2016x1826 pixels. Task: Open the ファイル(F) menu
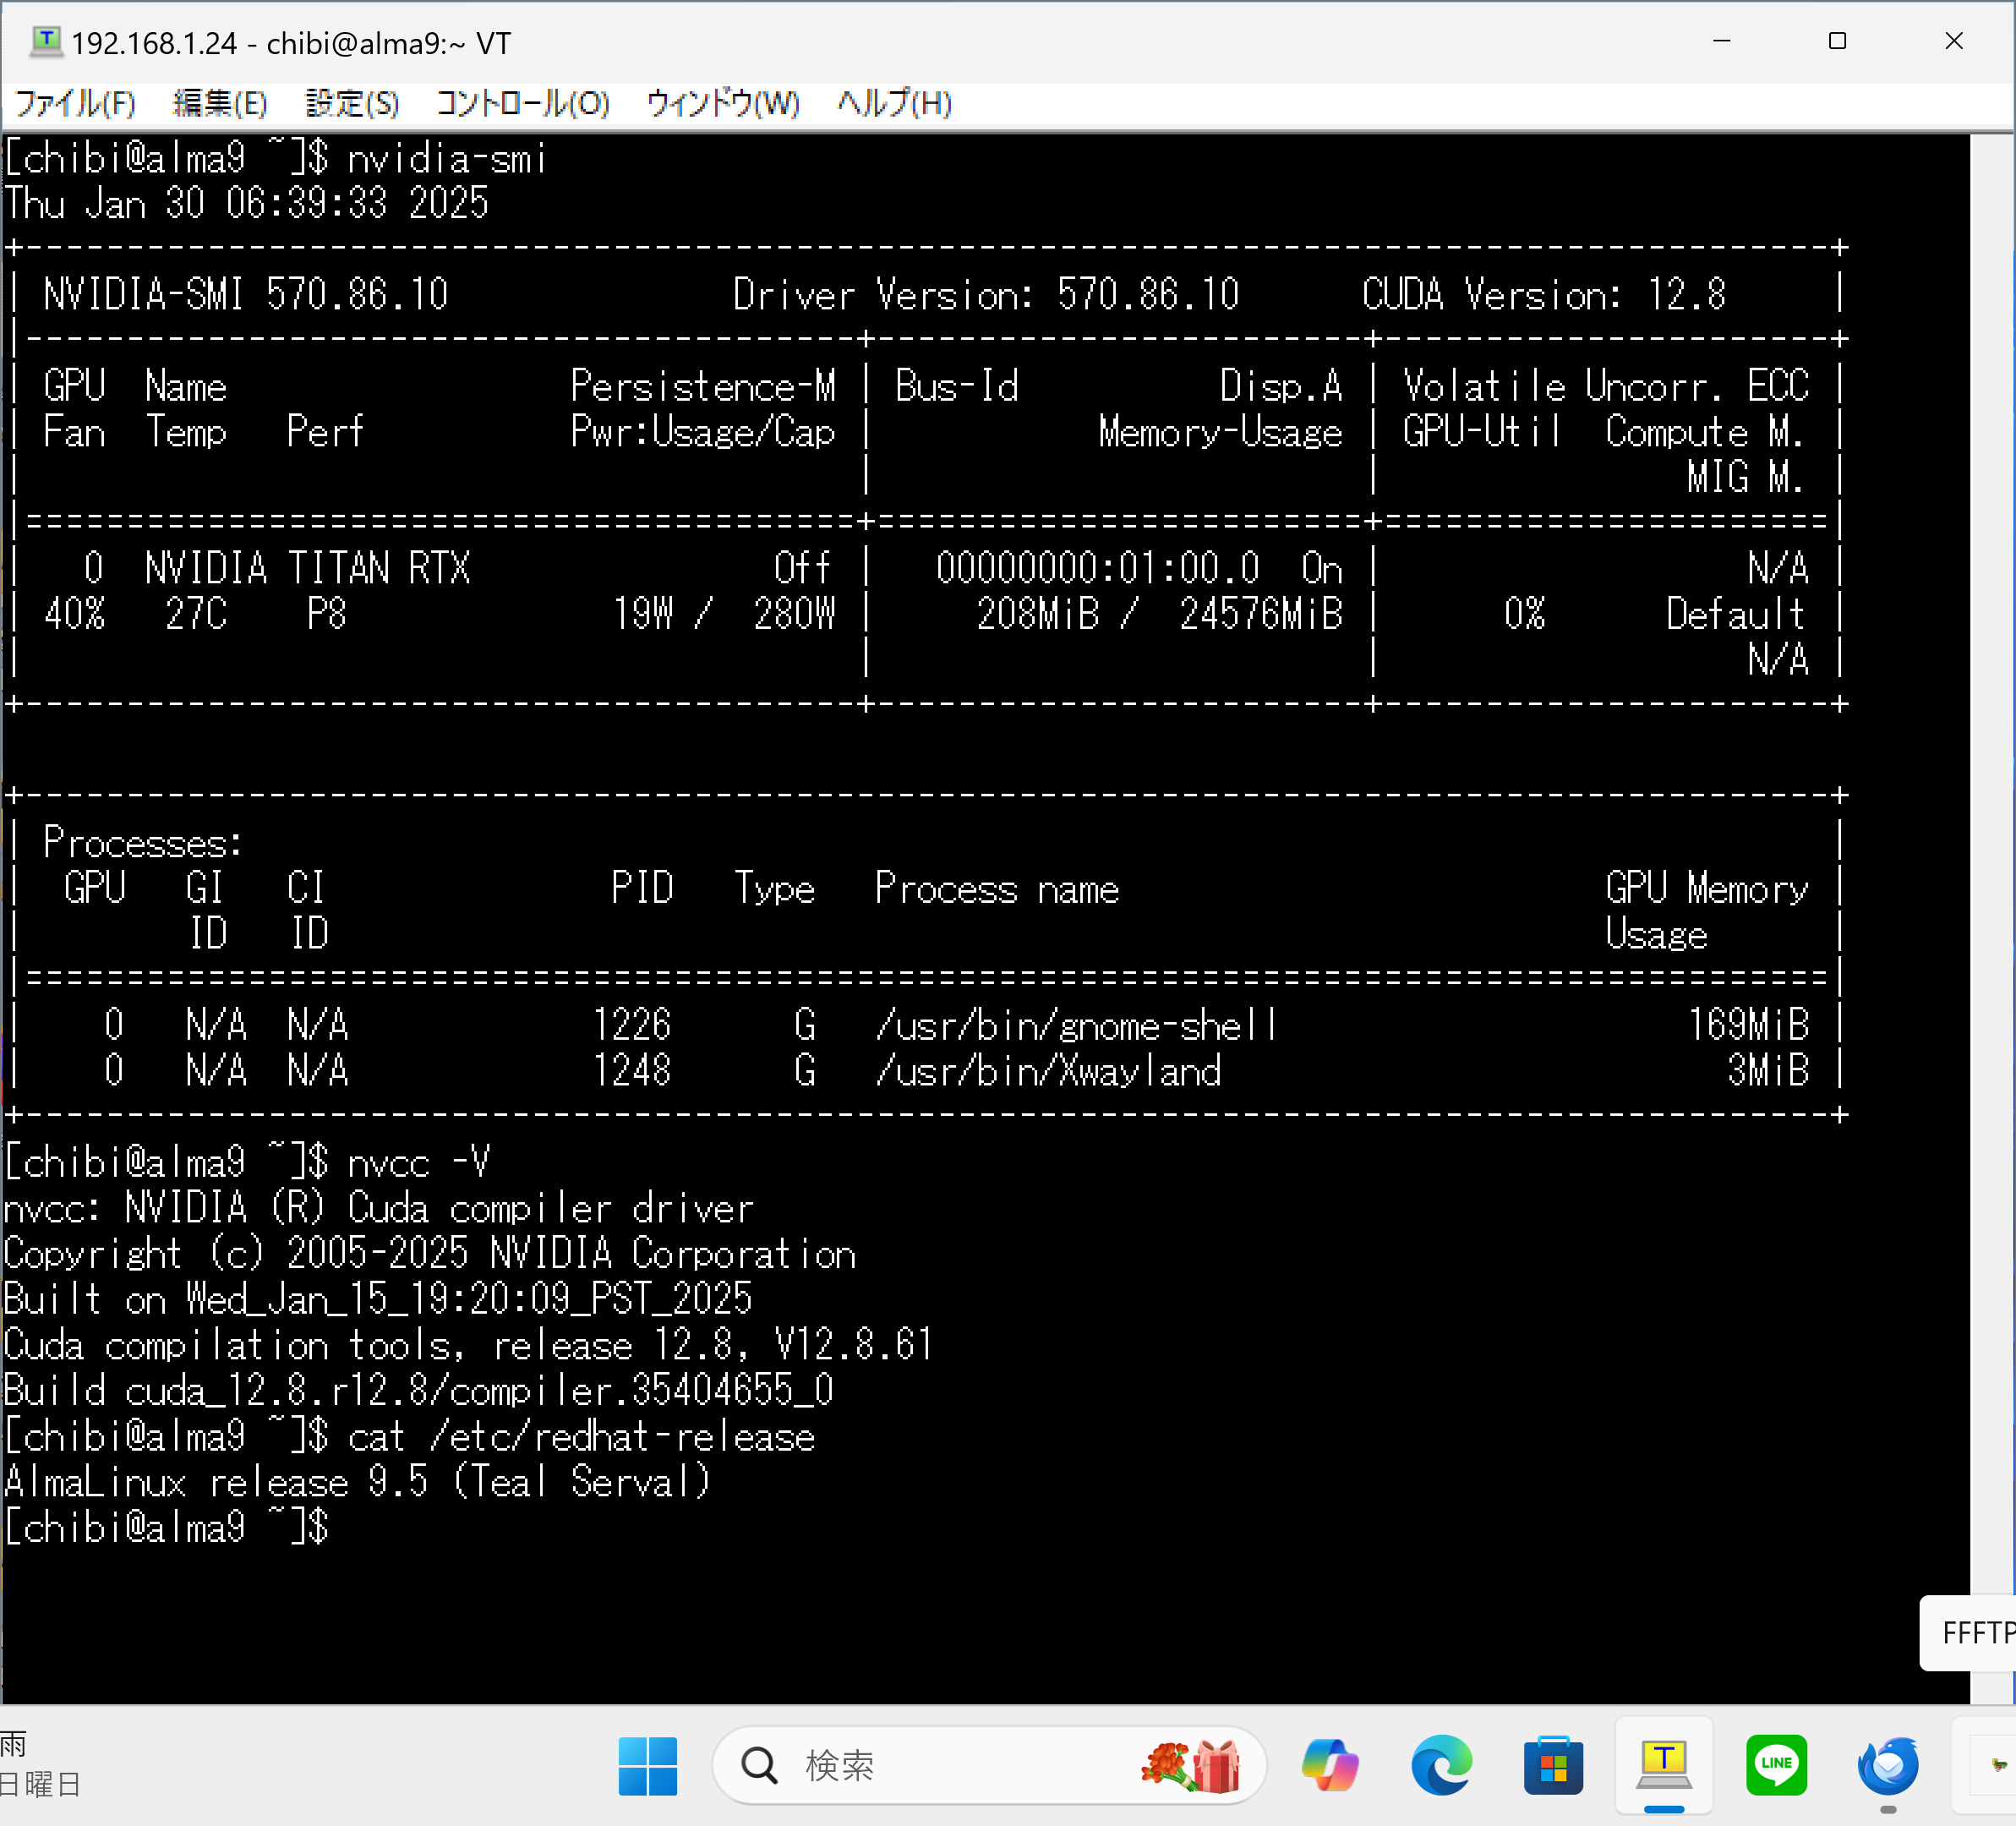76,104
